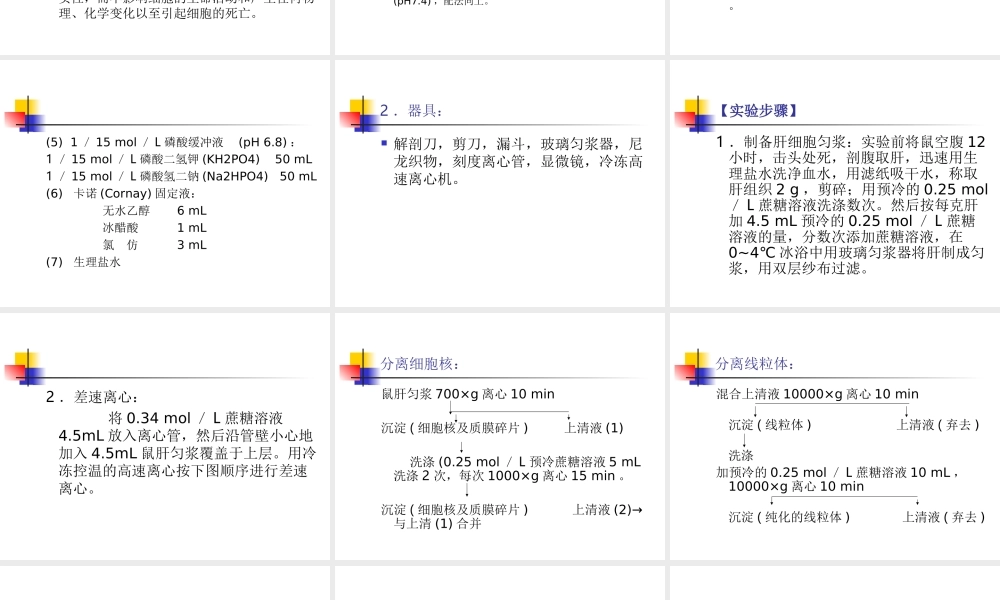Click the yellow square decoration on the 器具 slide
1000x600 pixels.
(x=361, y=105)
